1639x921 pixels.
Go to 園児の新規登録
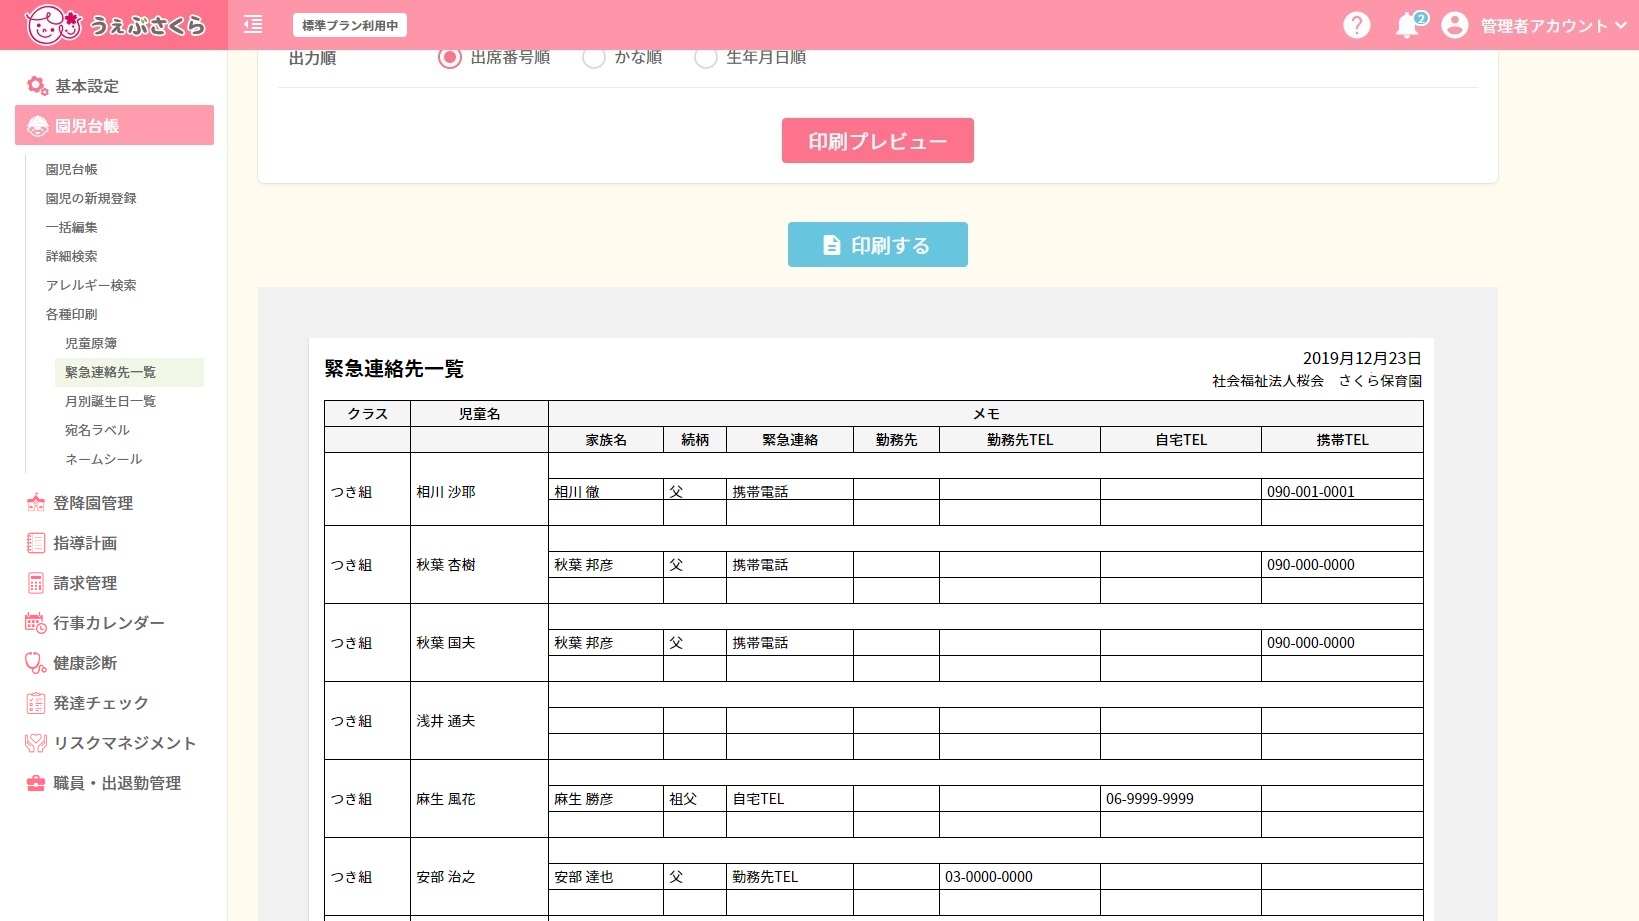[91, 199]
